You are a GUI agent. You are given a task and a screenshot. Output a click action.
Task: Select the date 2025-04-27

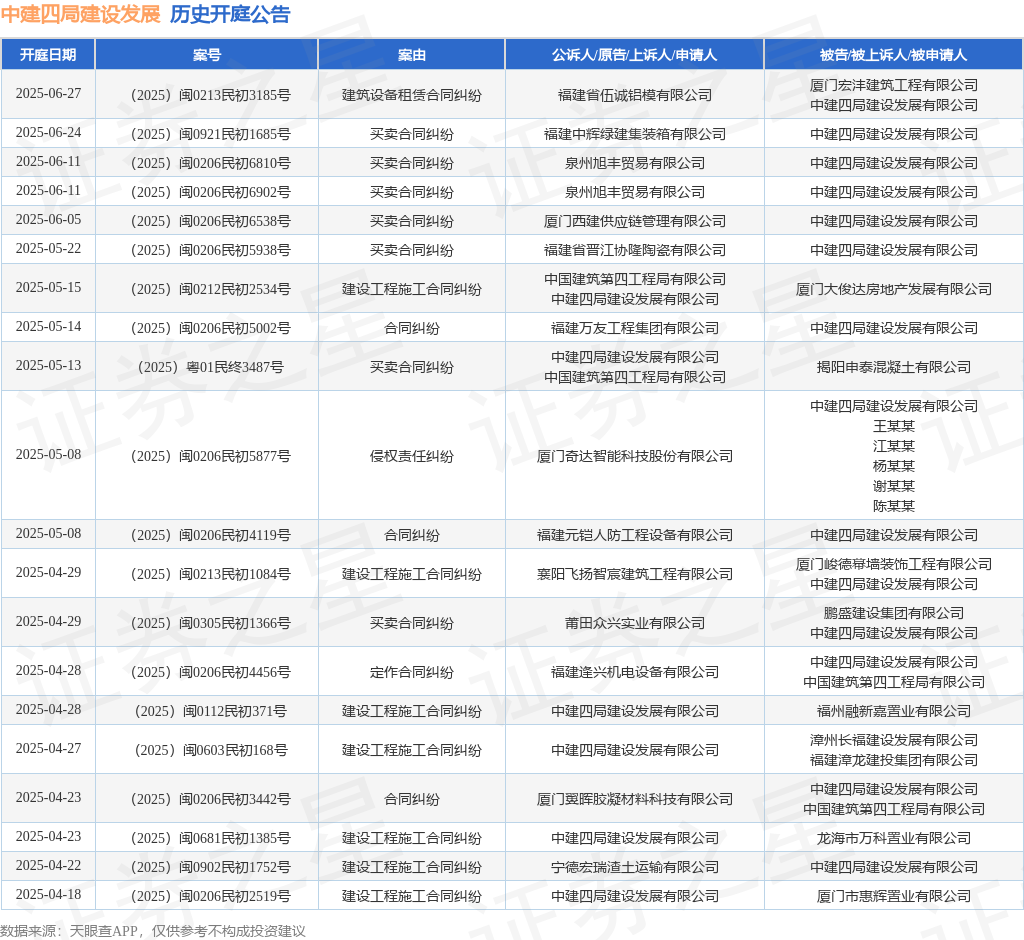(48, 749)
